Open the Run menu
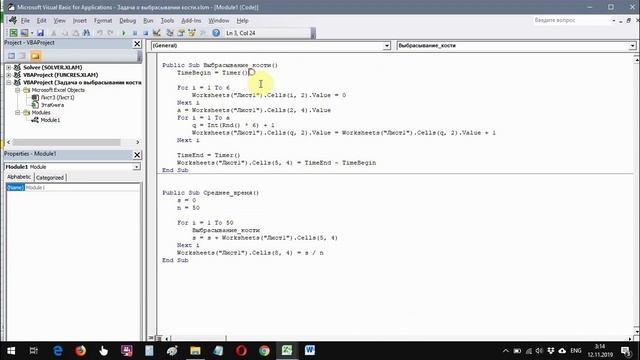640x360 pixels. point(148,20)
